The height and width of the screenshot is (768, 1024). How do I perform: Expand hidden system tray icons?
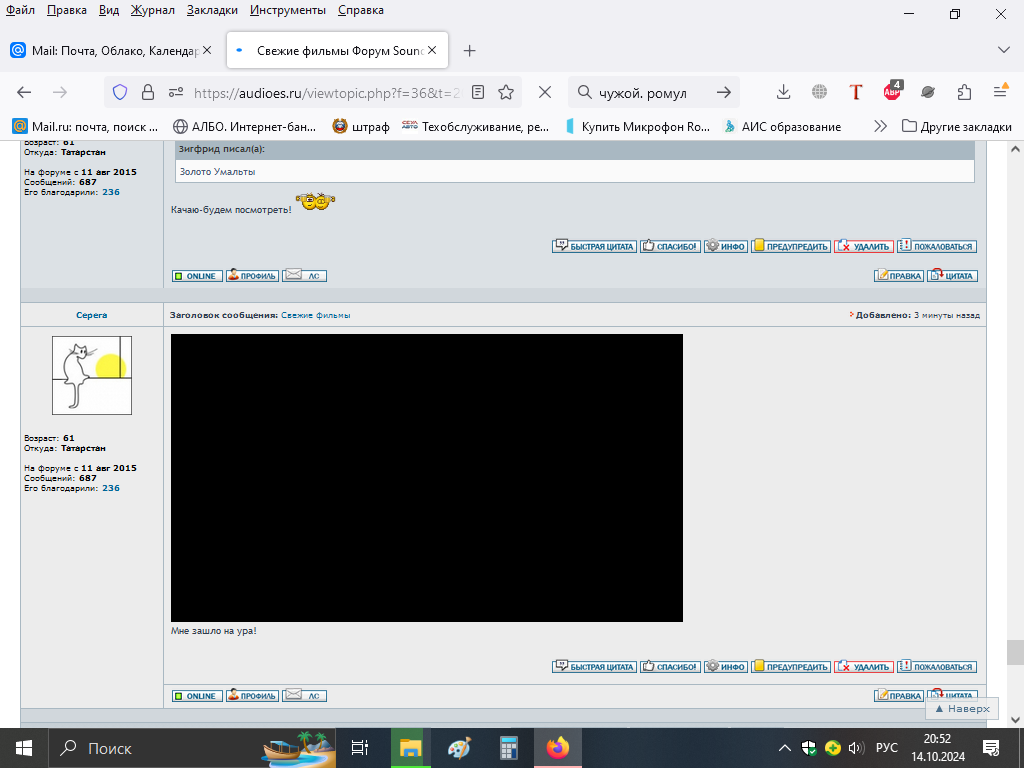tap(786, 748)
